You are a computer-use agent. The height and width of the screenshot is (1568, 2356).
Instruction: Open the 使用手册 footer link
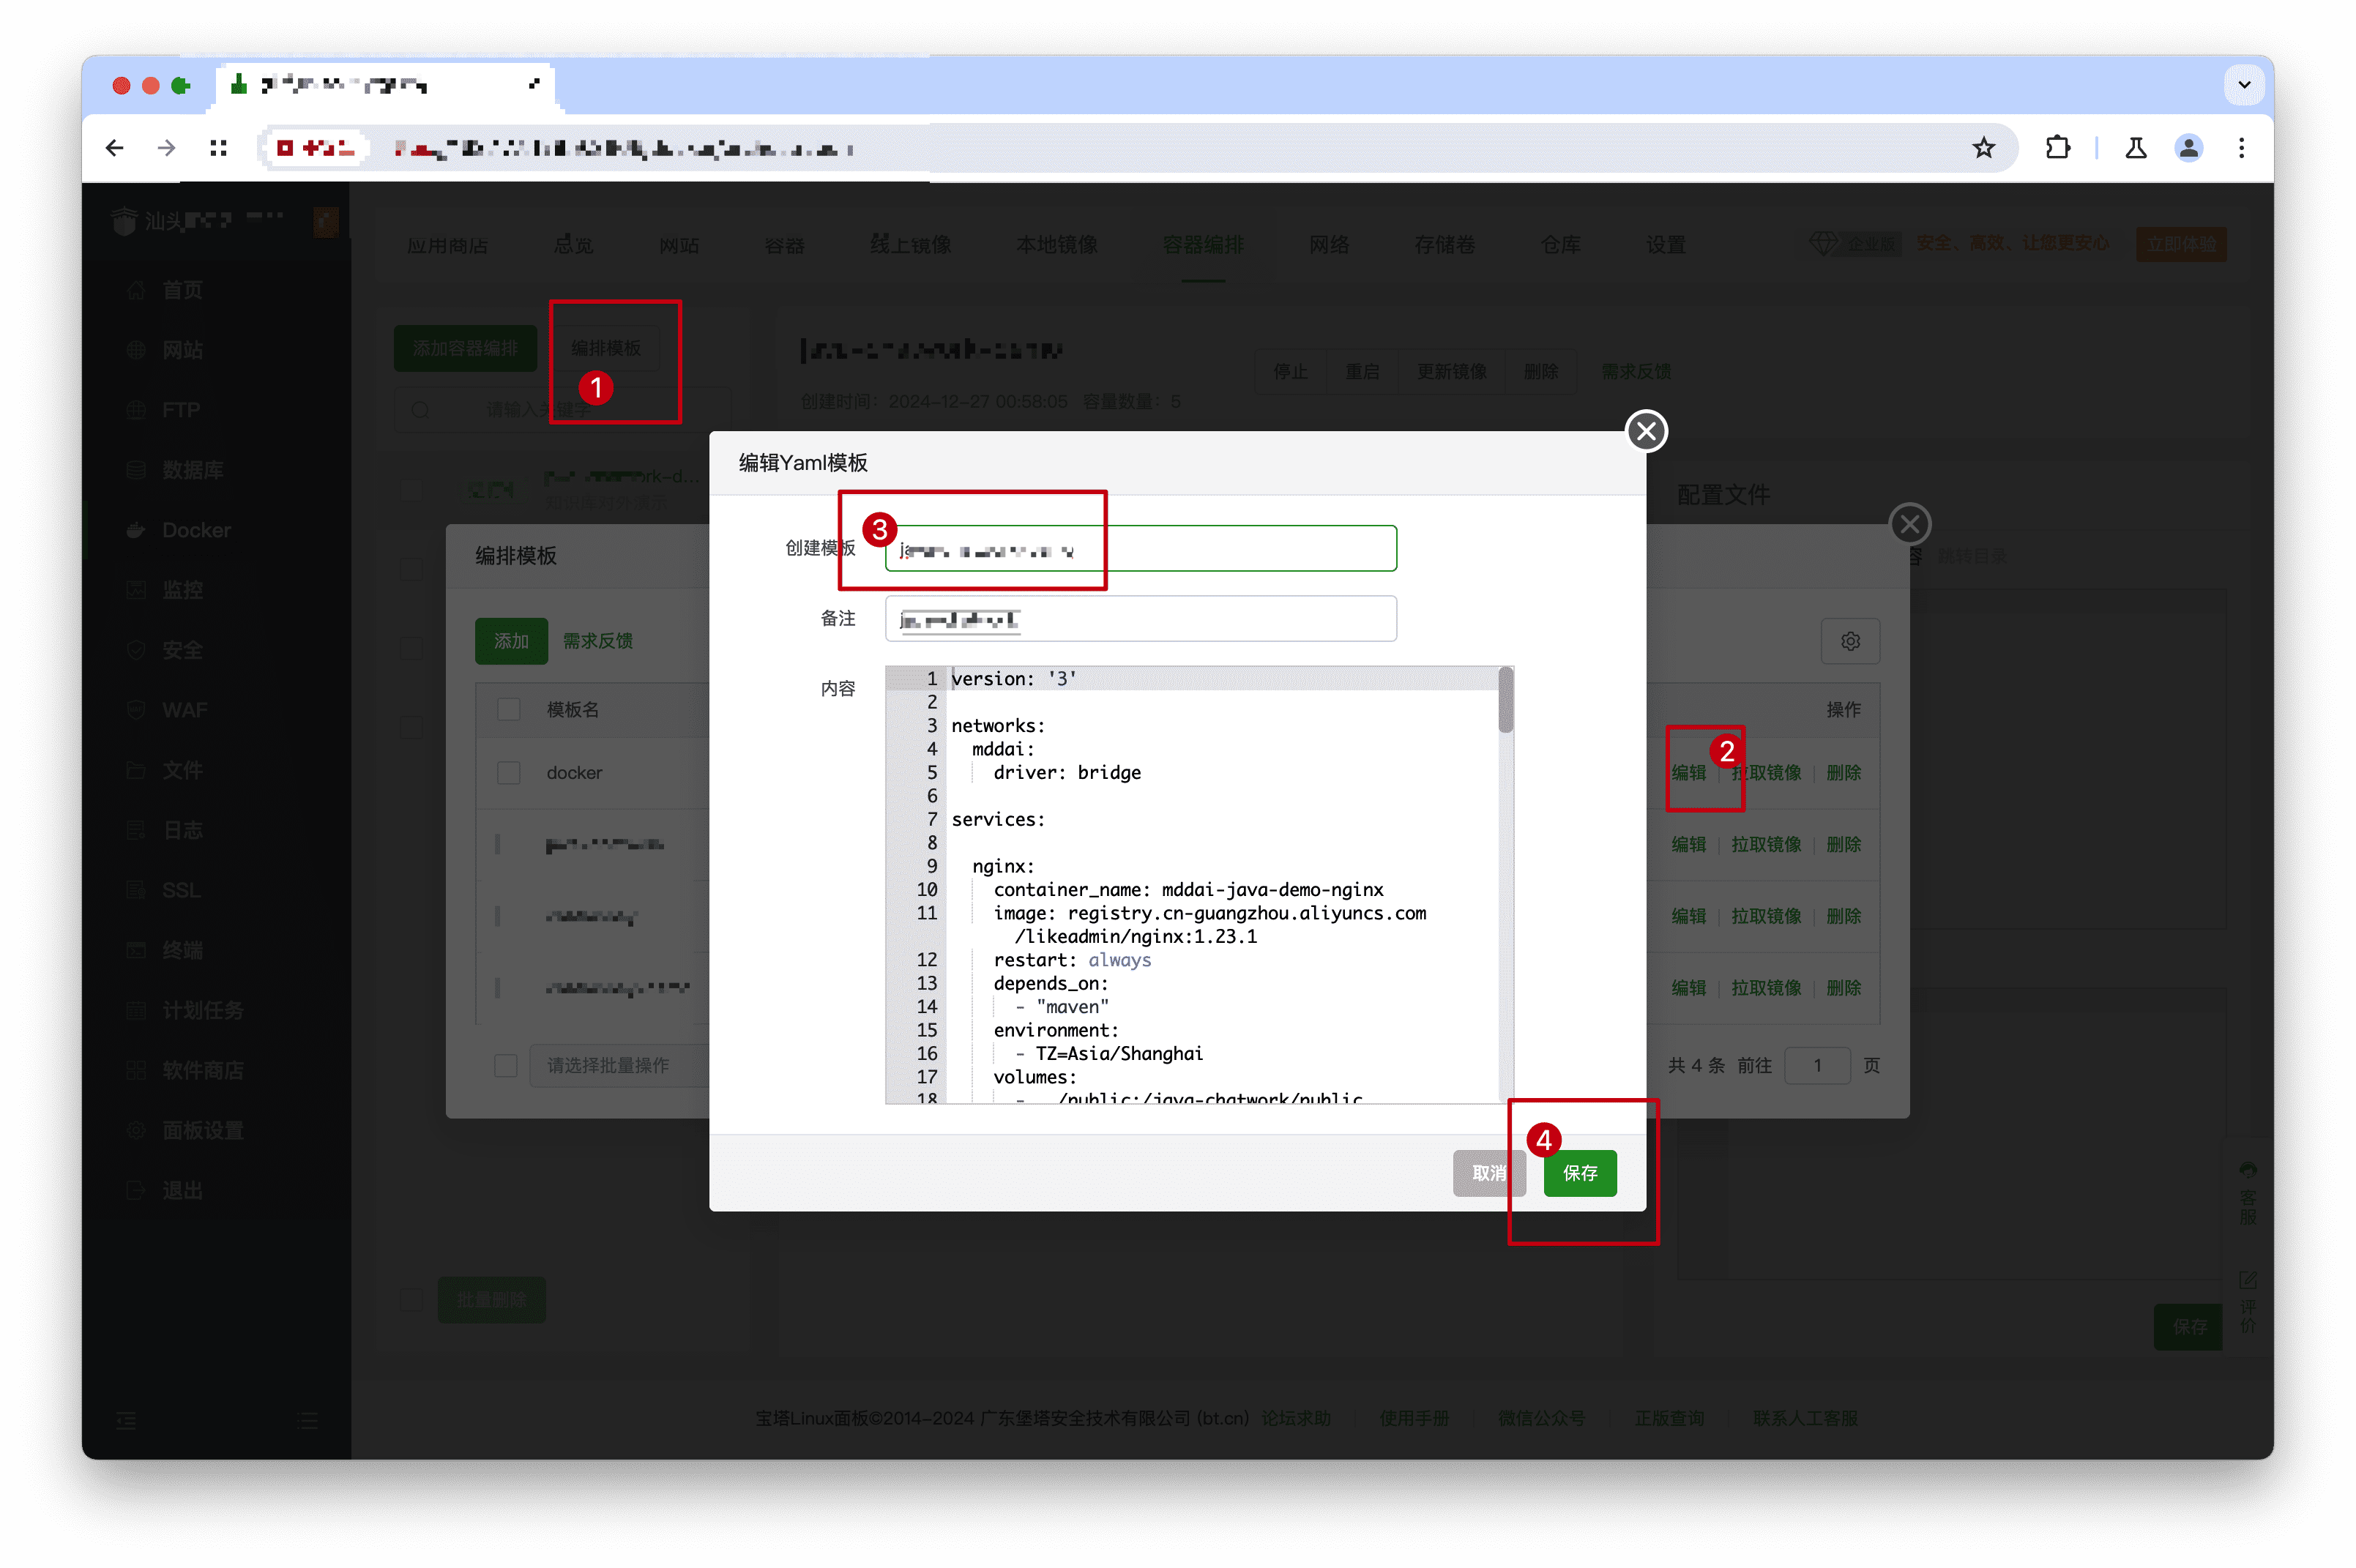tap(1413, 1418)
